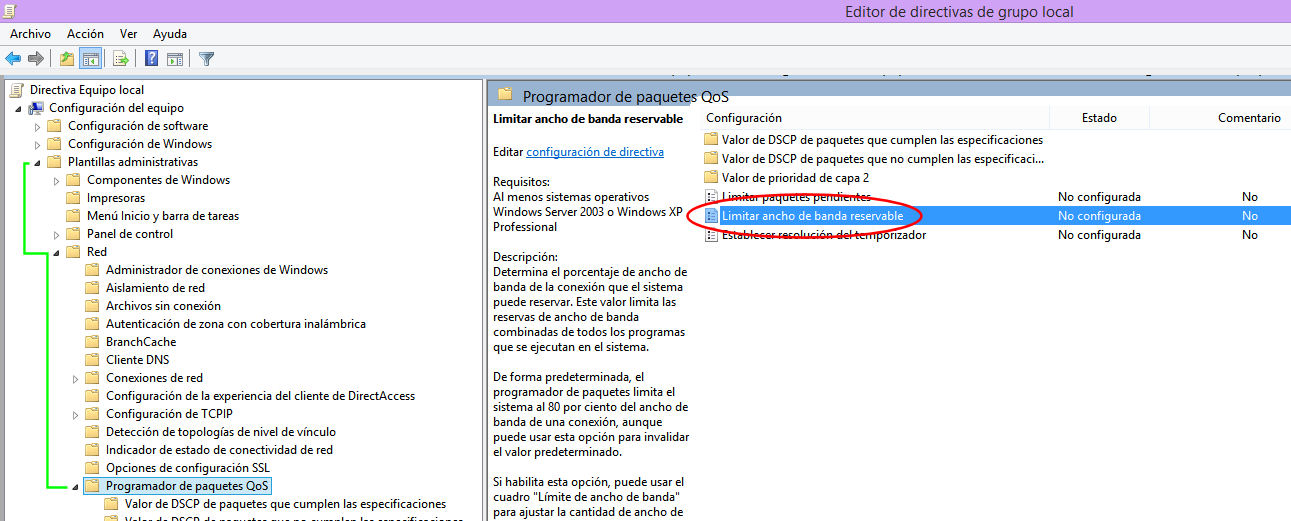Open the Acción menu
Image resolution: width=1291 pixels, height=521 pixels.
pyautogui.click(x=85, y=33)
